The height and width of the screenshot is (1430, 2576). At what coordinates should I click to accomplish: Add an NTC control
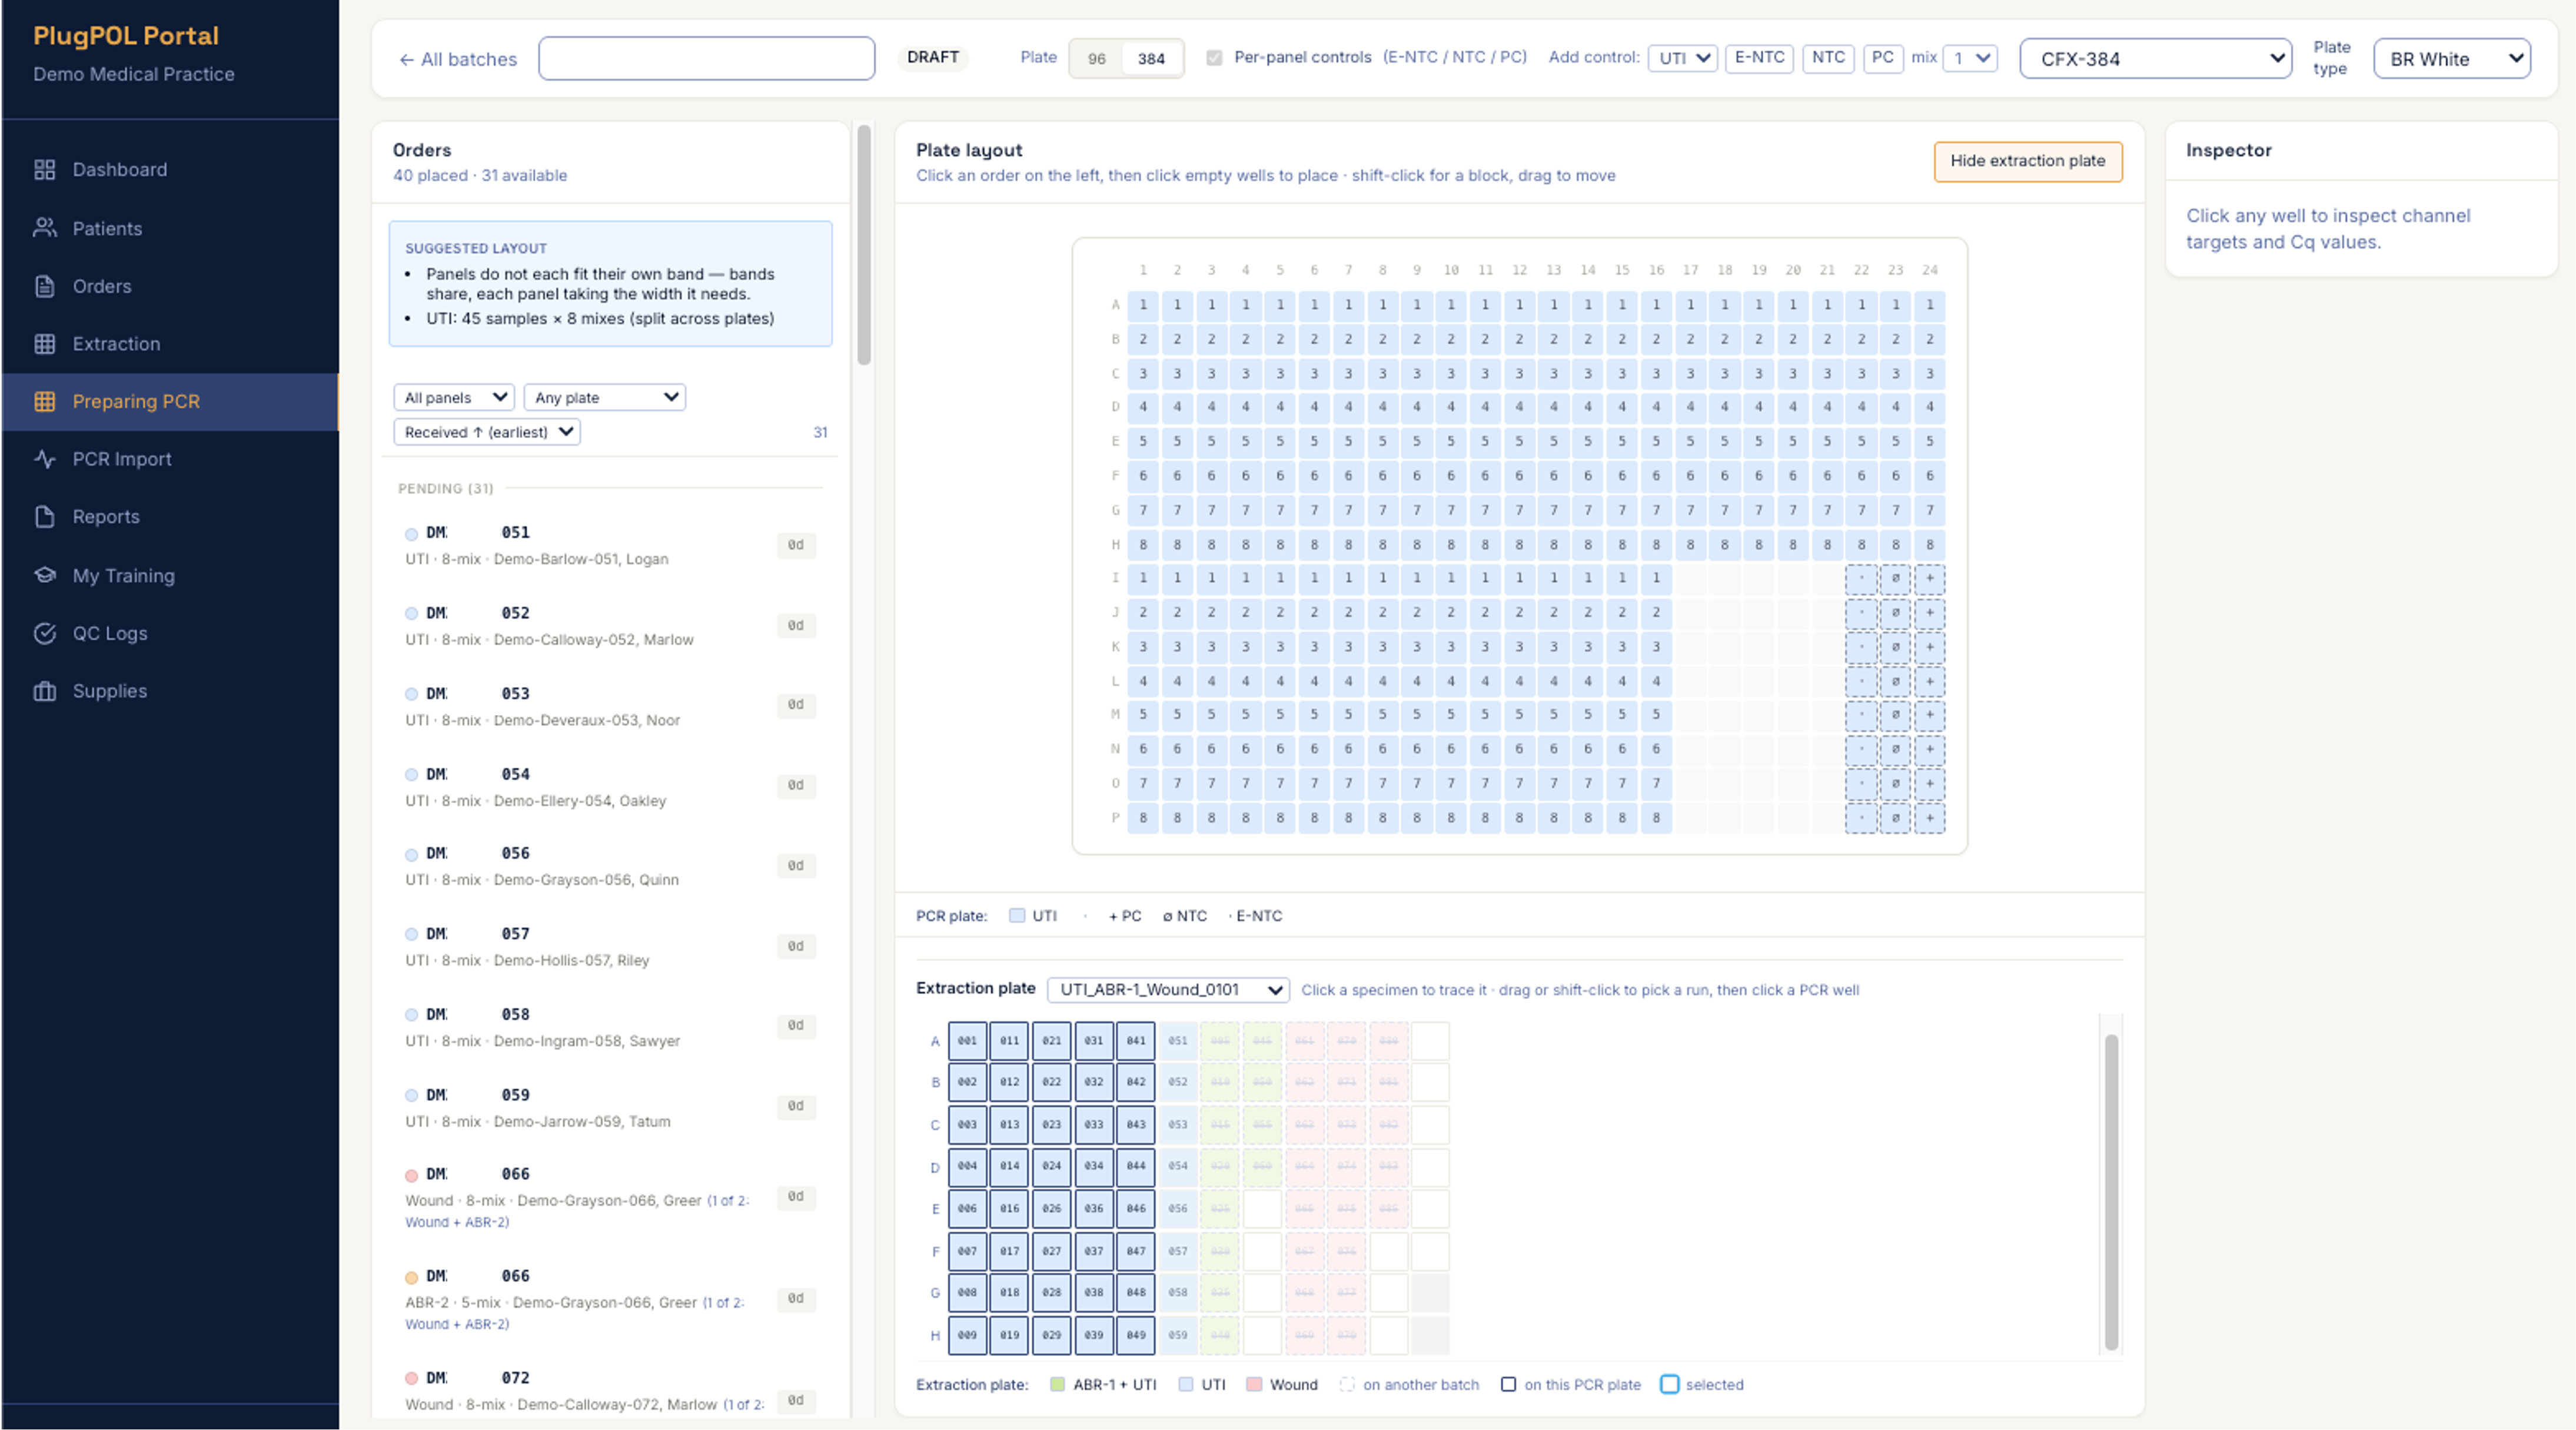coord(1828,58)
